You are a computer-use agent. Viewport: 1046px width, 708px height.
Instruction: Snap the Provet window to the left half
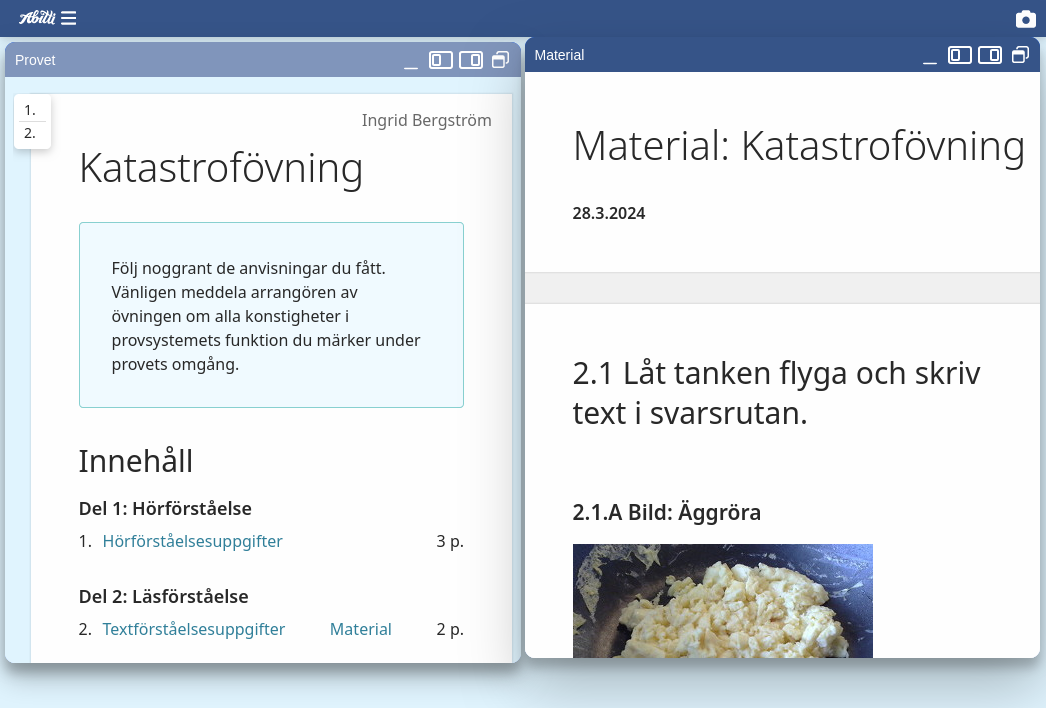[x=440, y=60]
